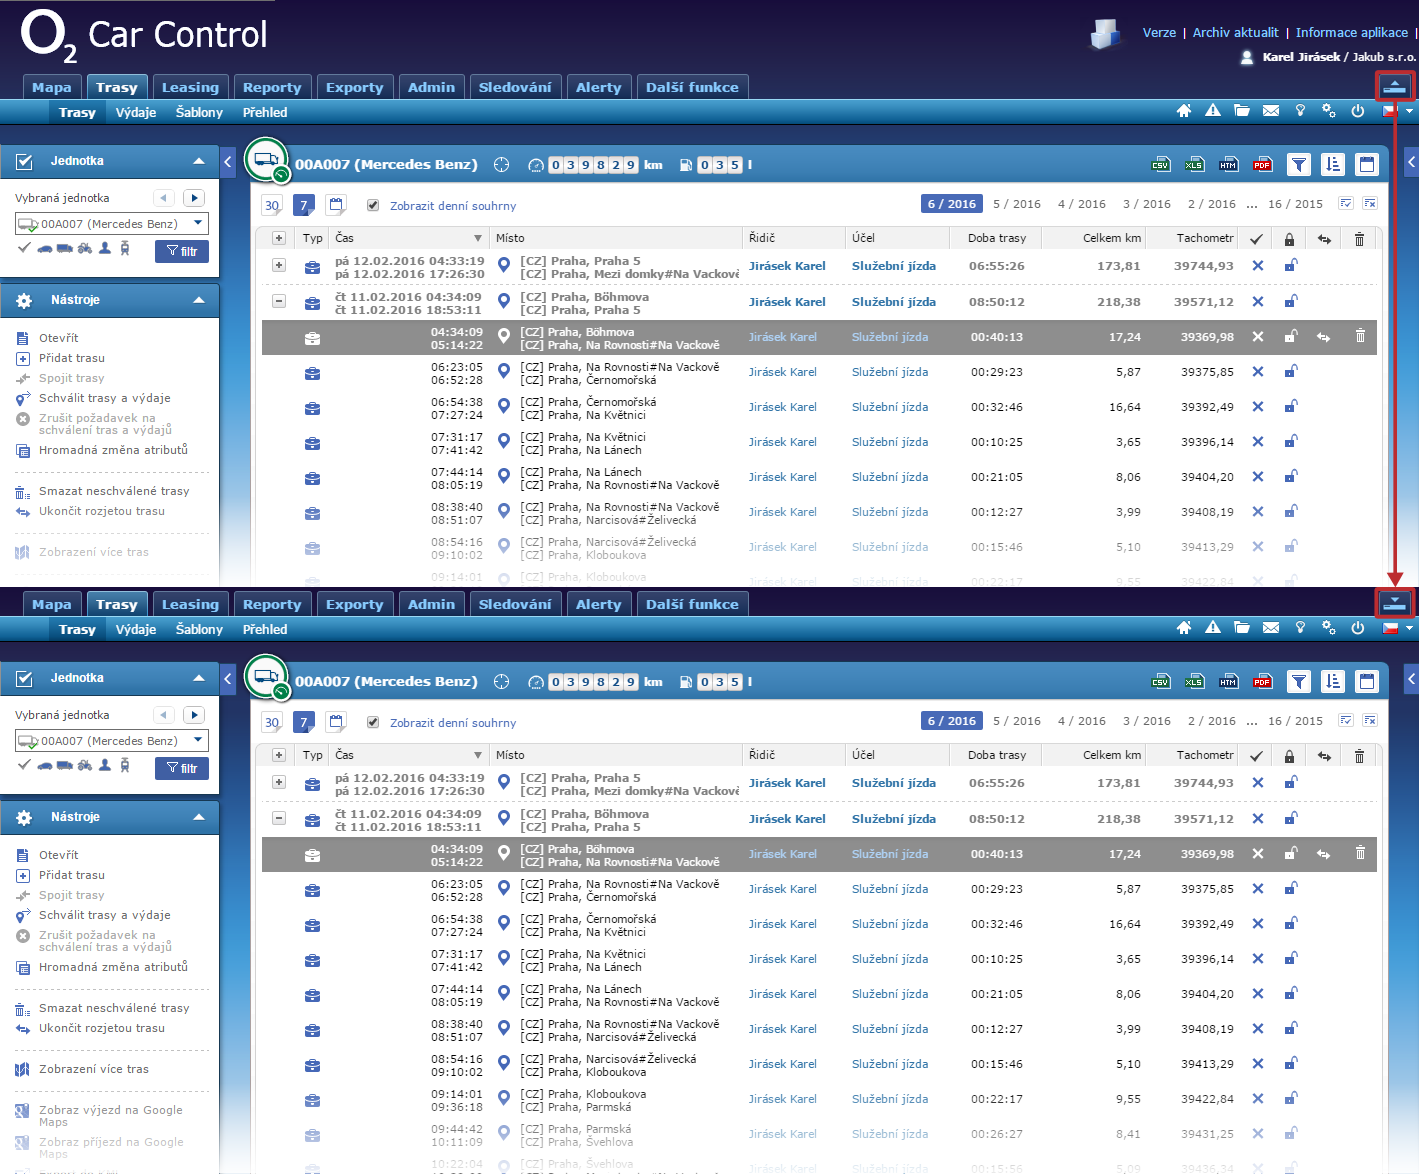Open messages envelope icon in upper toolbar
The width and height of the screenshot is (1419, 1174).
tap(1271, 111)
